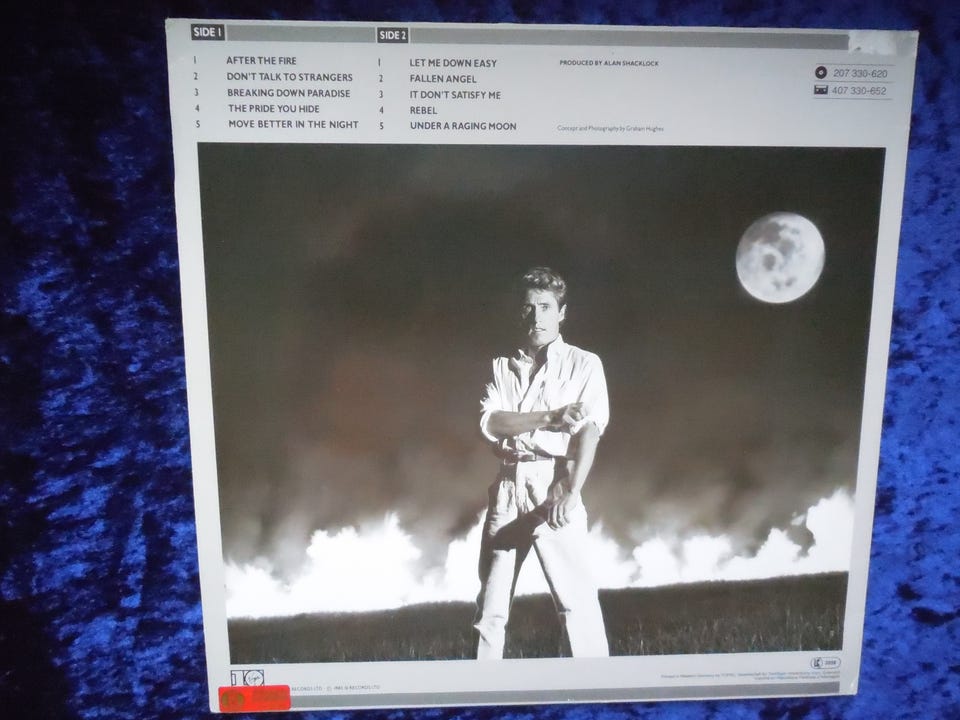Click the fine print at bottom right
960x720 pixels.
(751, 675)
